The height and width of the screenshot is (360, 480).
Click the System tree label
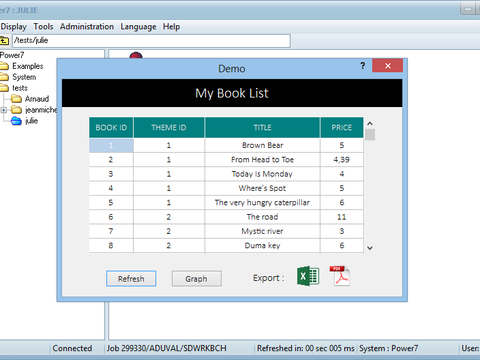(x=24, y=77)
